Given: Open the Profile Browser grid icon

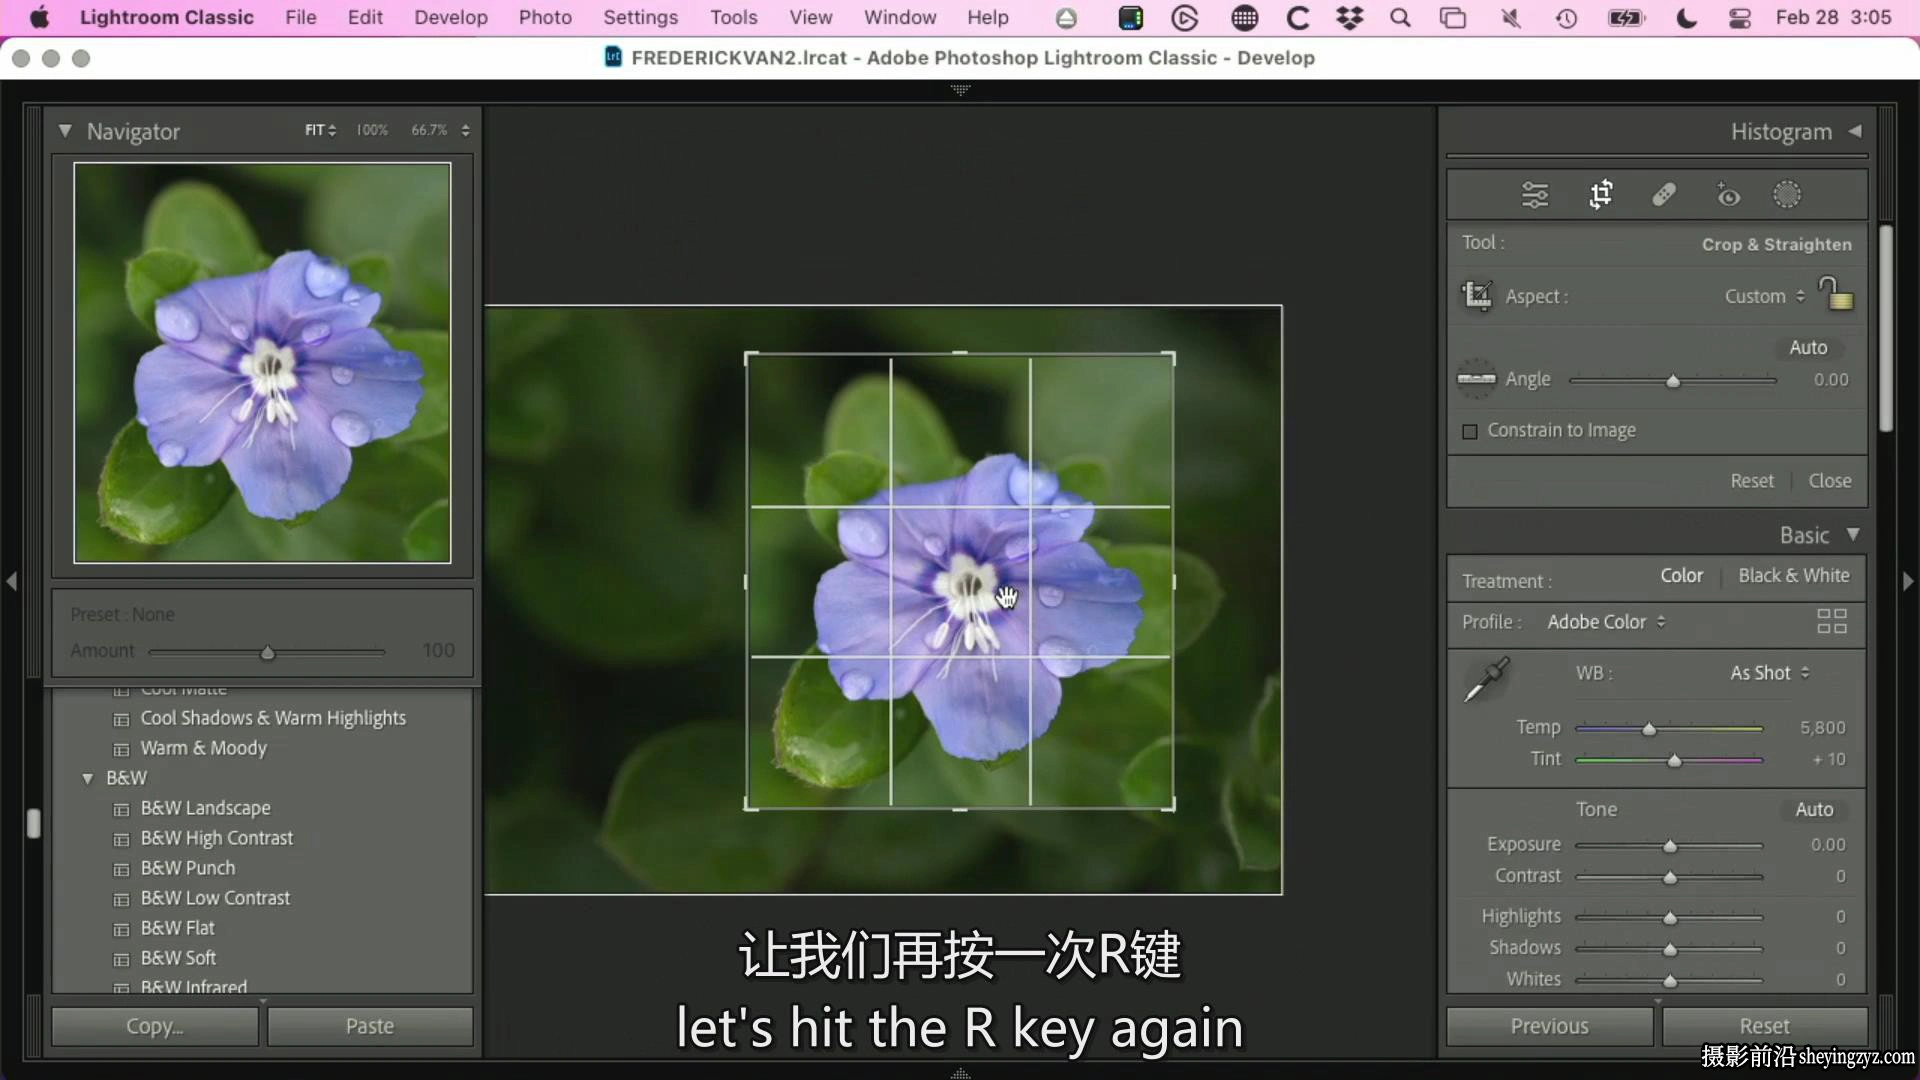Looking at the screenshot, I should [x=1831, y=621].
